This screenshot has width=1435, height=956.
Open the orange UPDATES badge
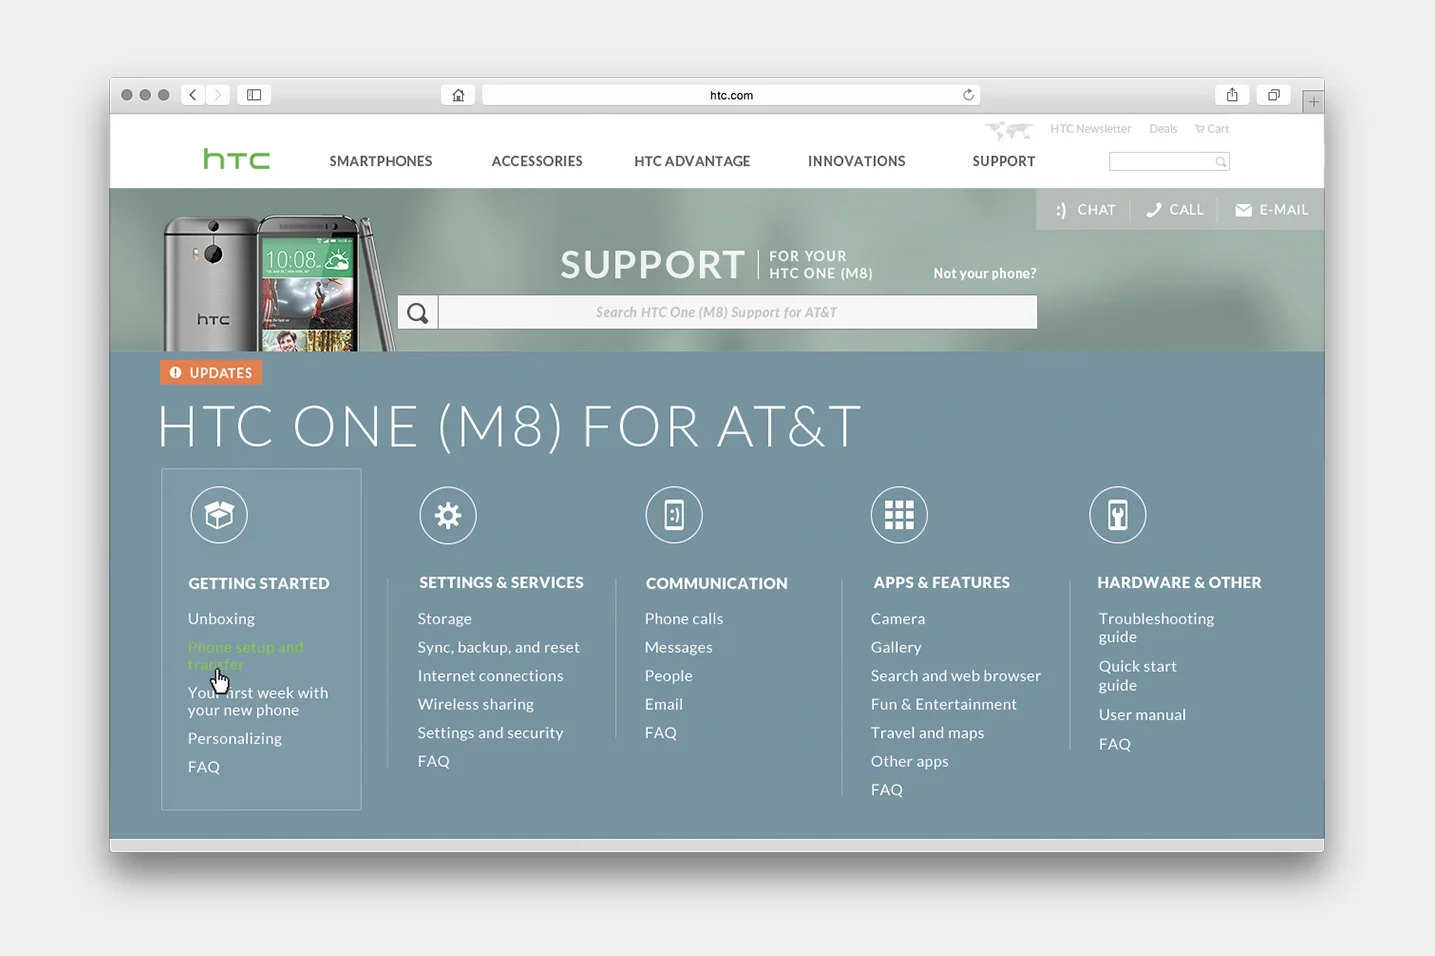211,373
